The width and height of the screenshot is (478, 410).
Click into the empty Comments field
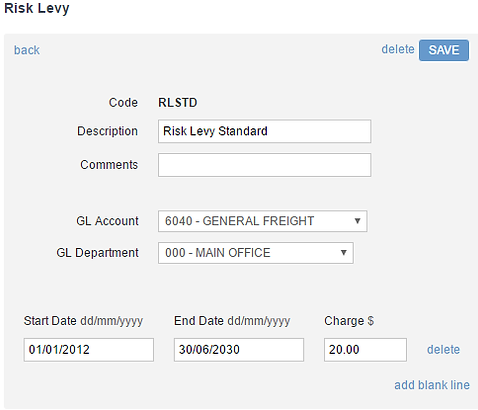click(x=264, y=165)
